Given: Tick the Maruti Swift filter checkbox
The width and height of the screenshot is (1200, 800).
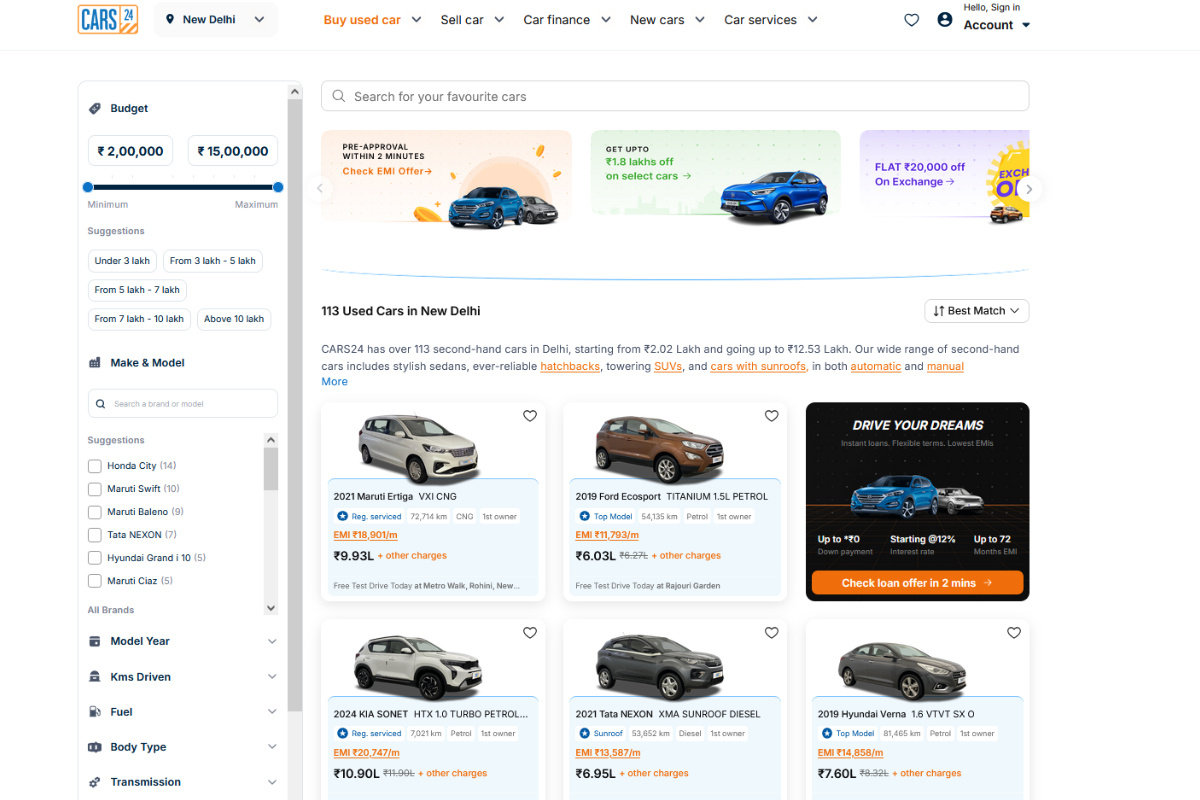Looking at the screenshot, I should 95,489.
